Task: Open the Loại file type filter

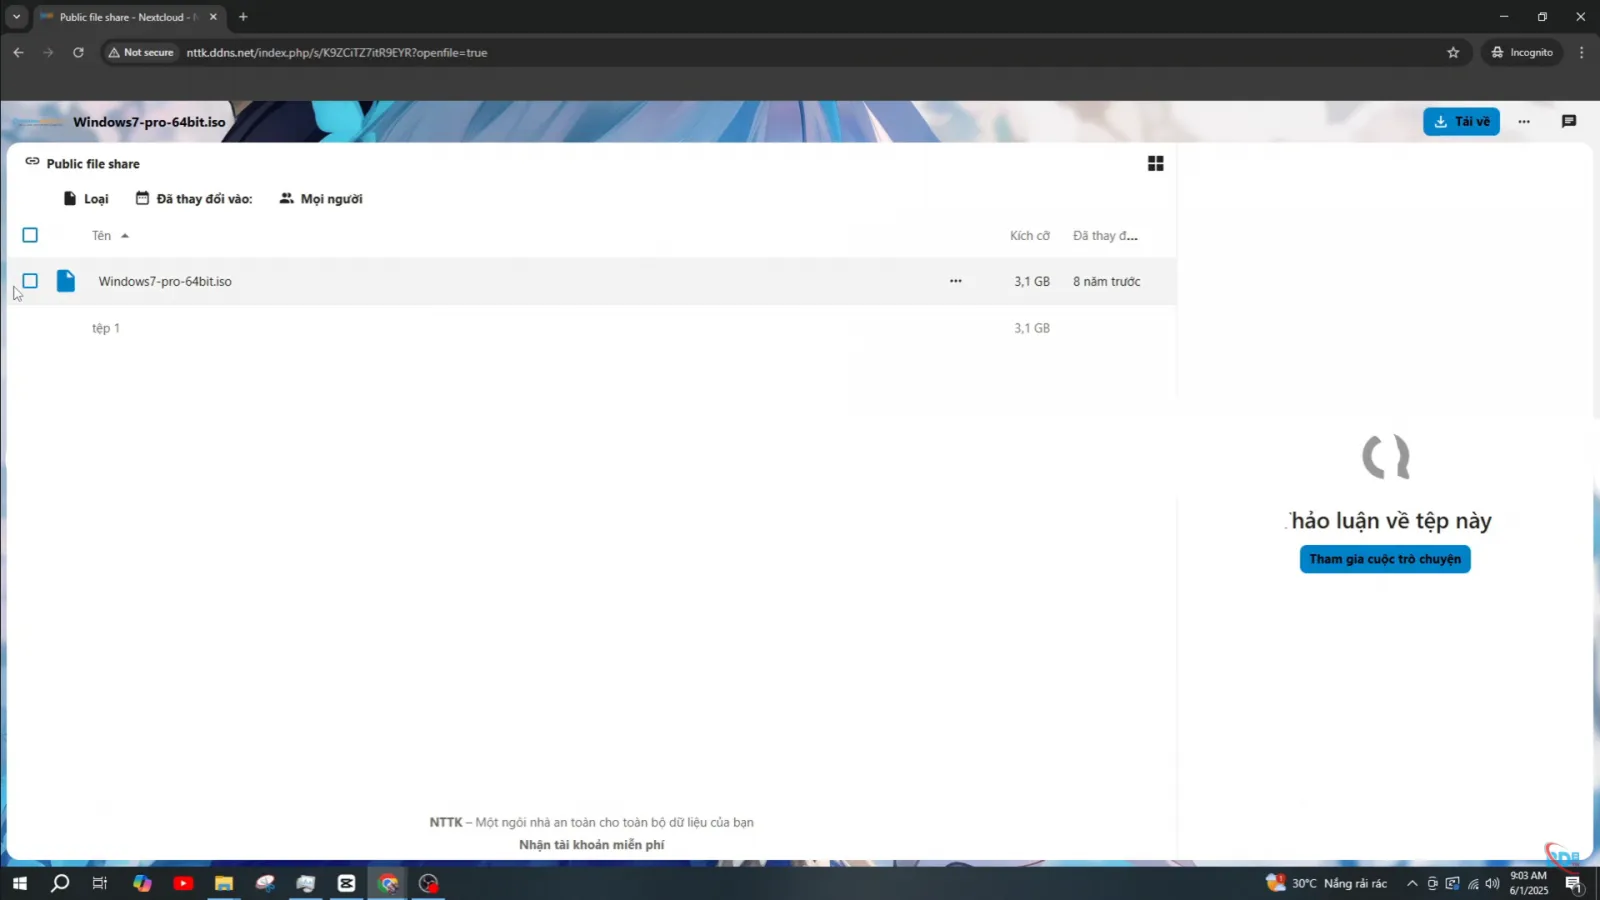Action: coord(86,199)
